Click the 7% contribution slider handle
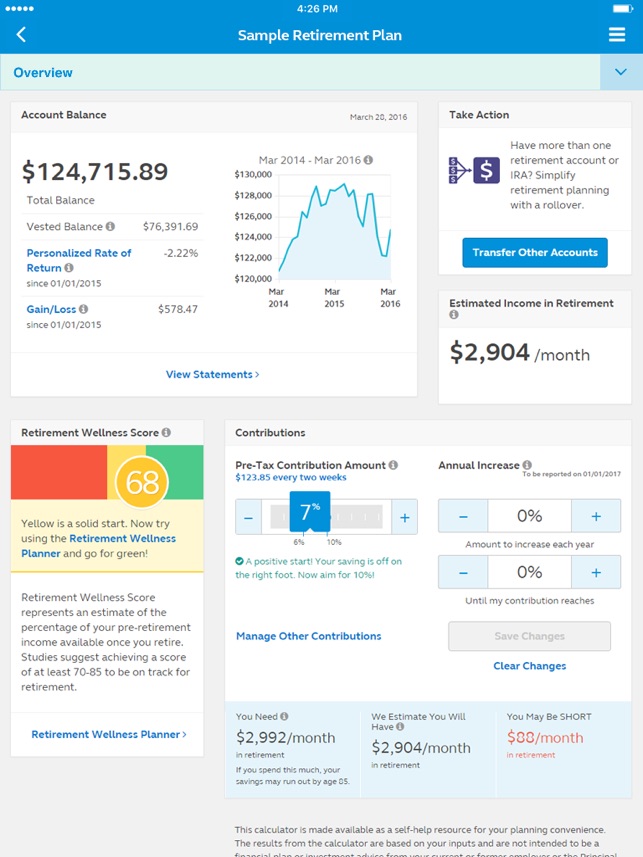Screen dimensions: 643x857 click(309, 510)
